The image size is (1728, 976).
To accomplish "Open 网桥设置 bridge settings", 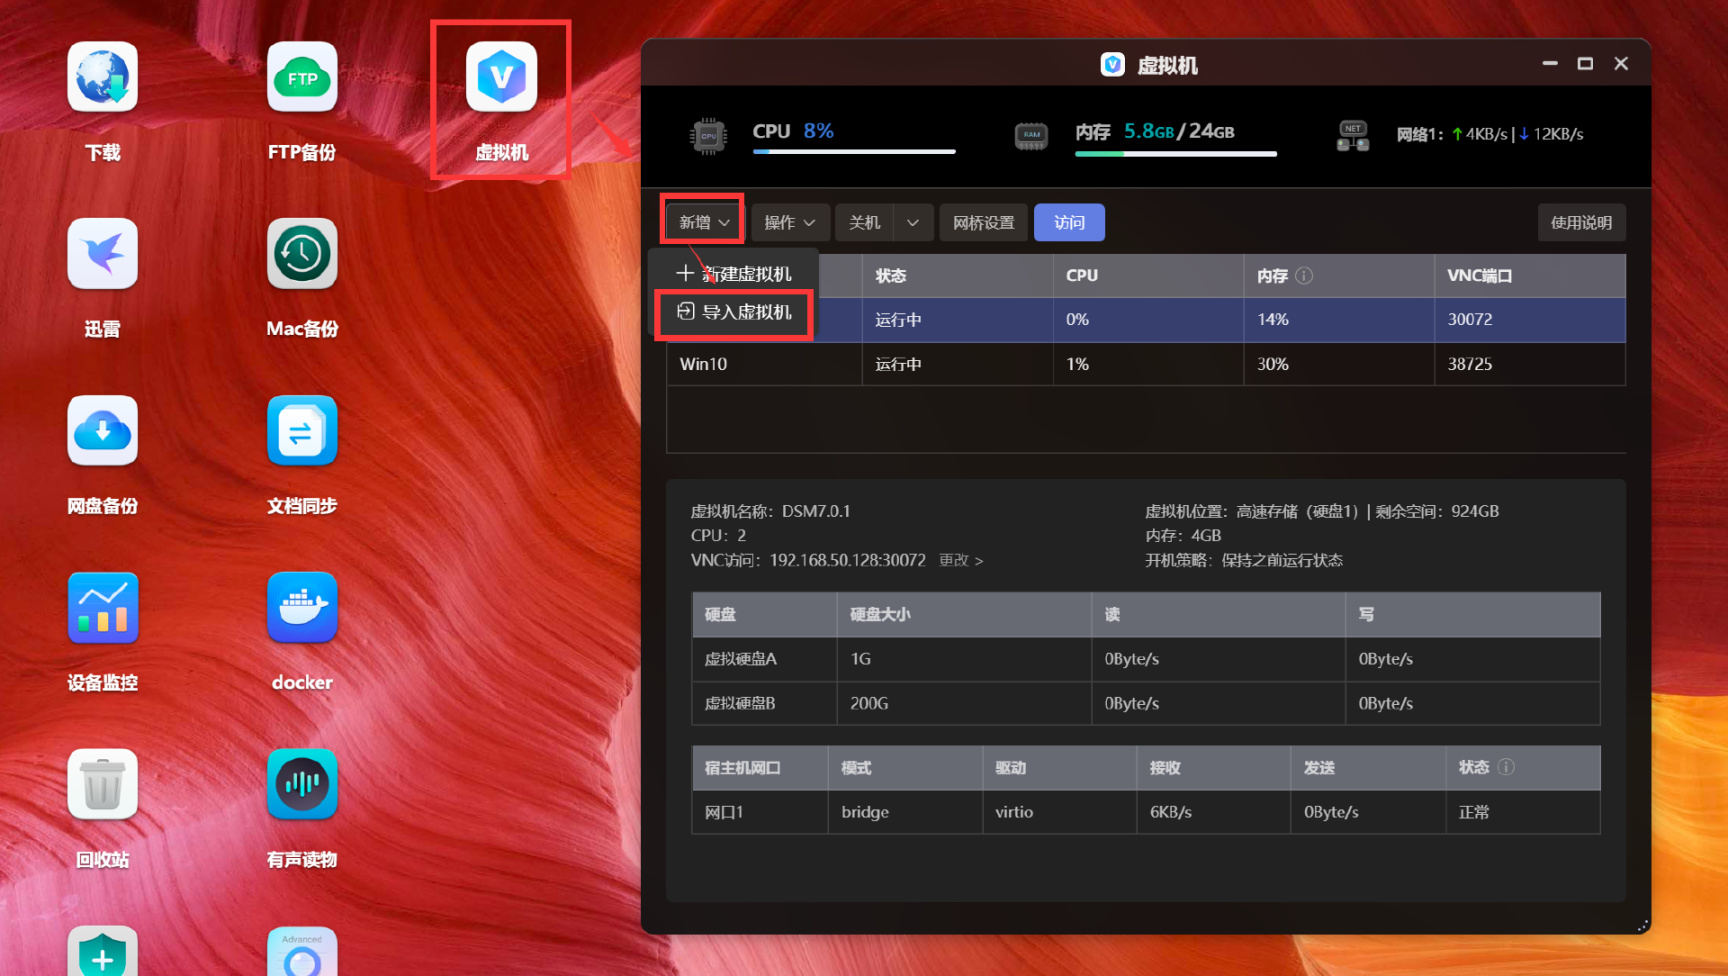I will 983,222.
